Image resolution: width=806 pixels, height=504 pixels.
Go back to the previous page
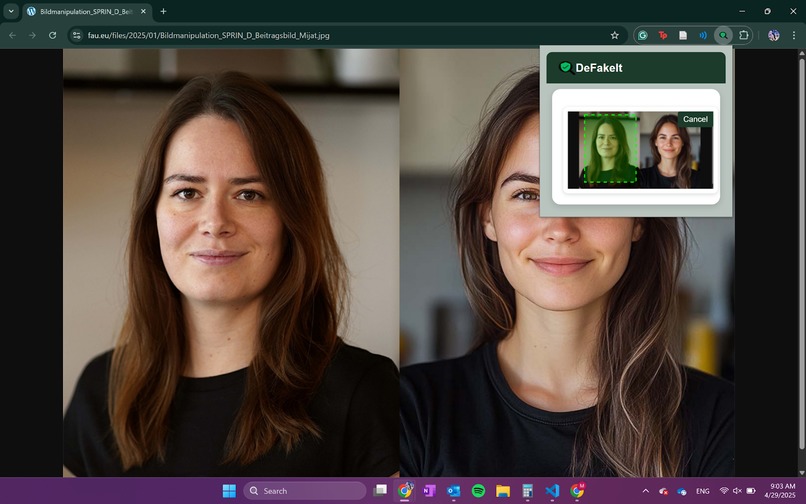point(12,35)
